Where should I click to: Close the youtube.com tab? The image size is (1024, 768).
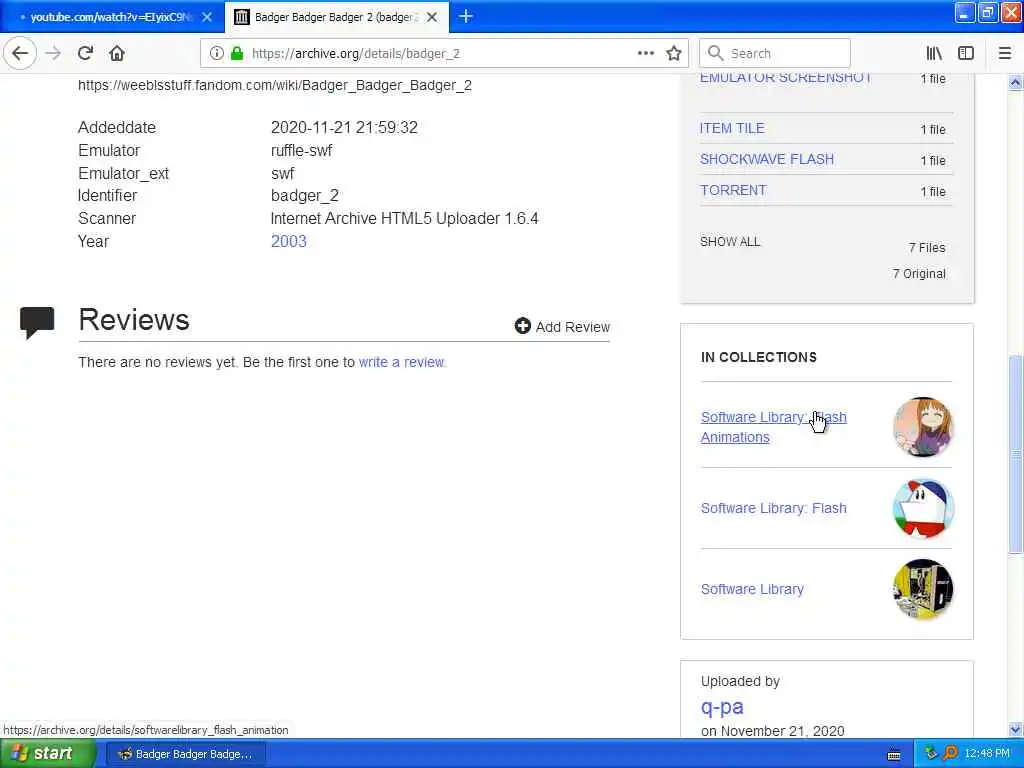click(207, 17)
